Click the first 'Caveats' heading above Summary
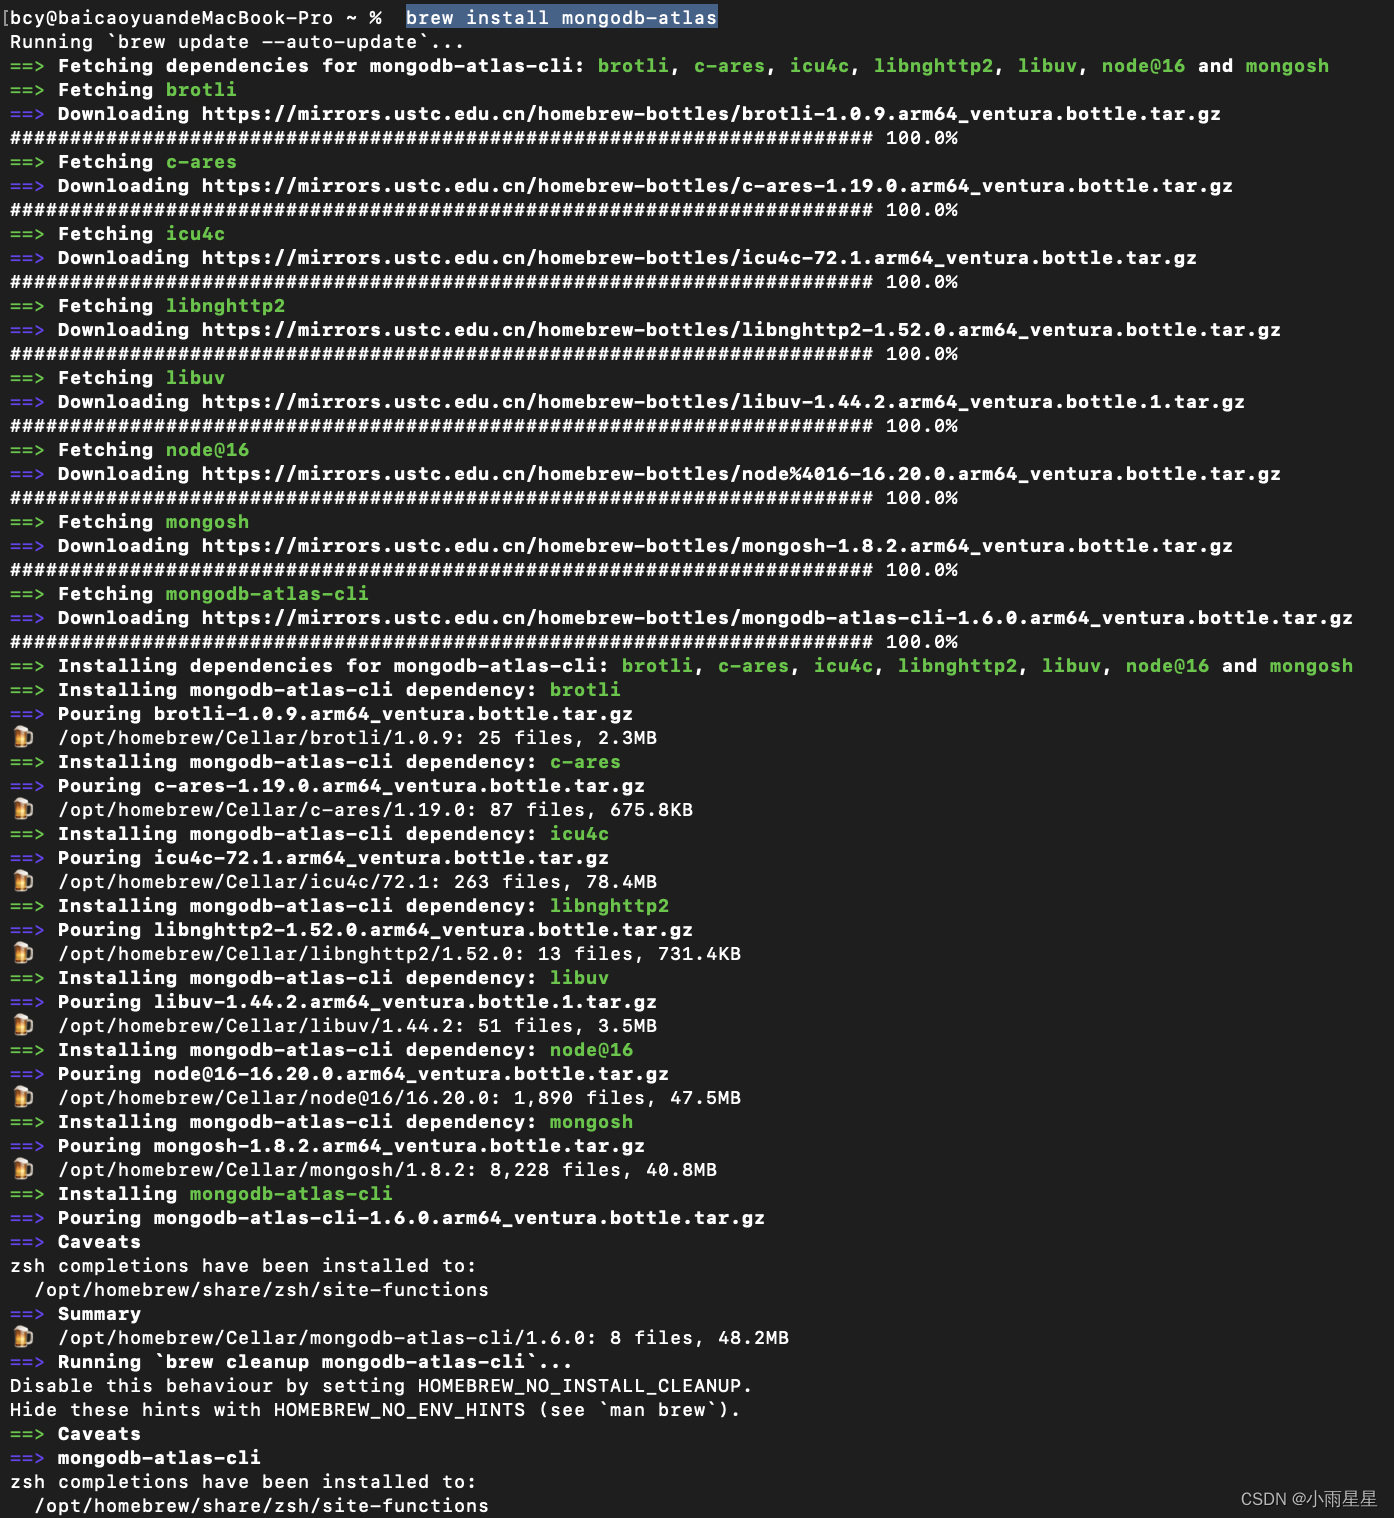Screen dimensions: 1394x1518 tap(75, 1242)
